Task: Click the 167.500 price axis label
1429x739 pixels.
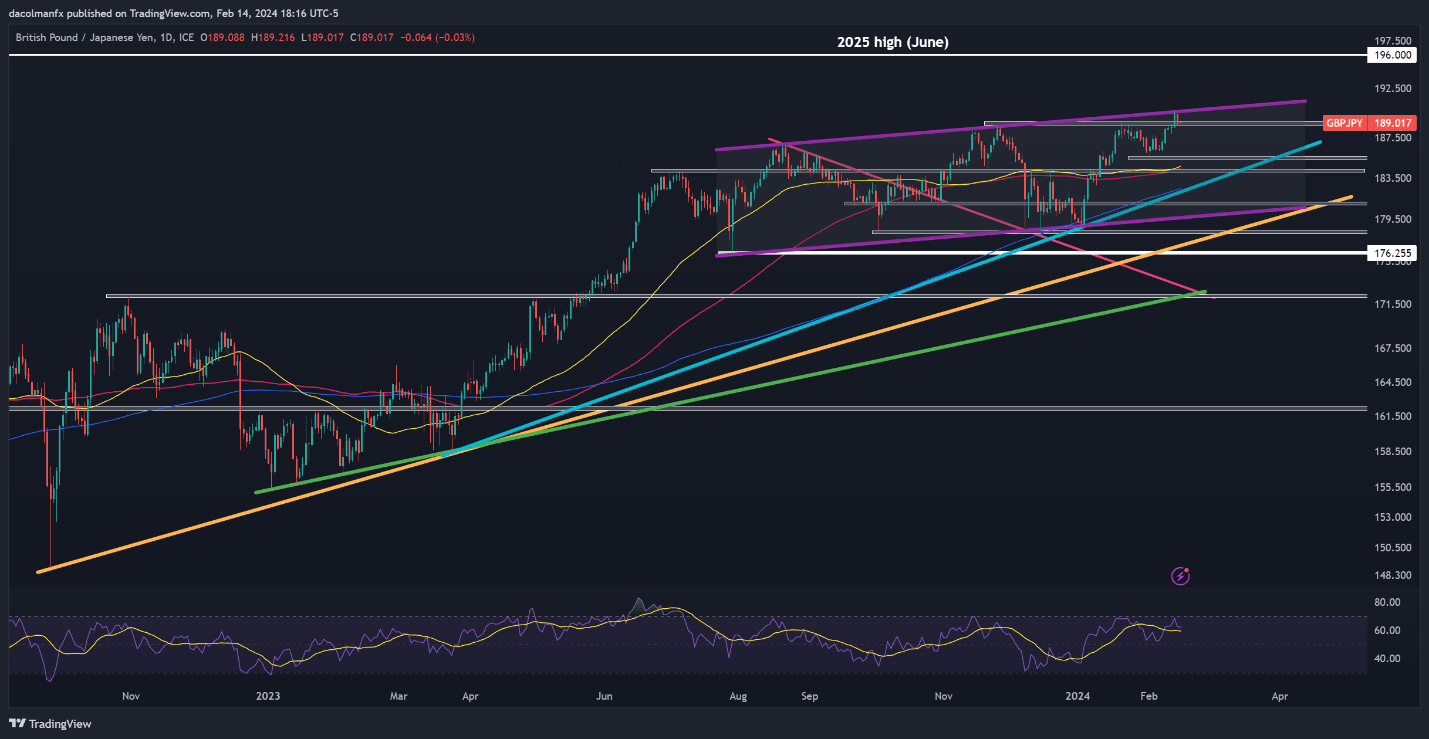Action: point(1392,348)
